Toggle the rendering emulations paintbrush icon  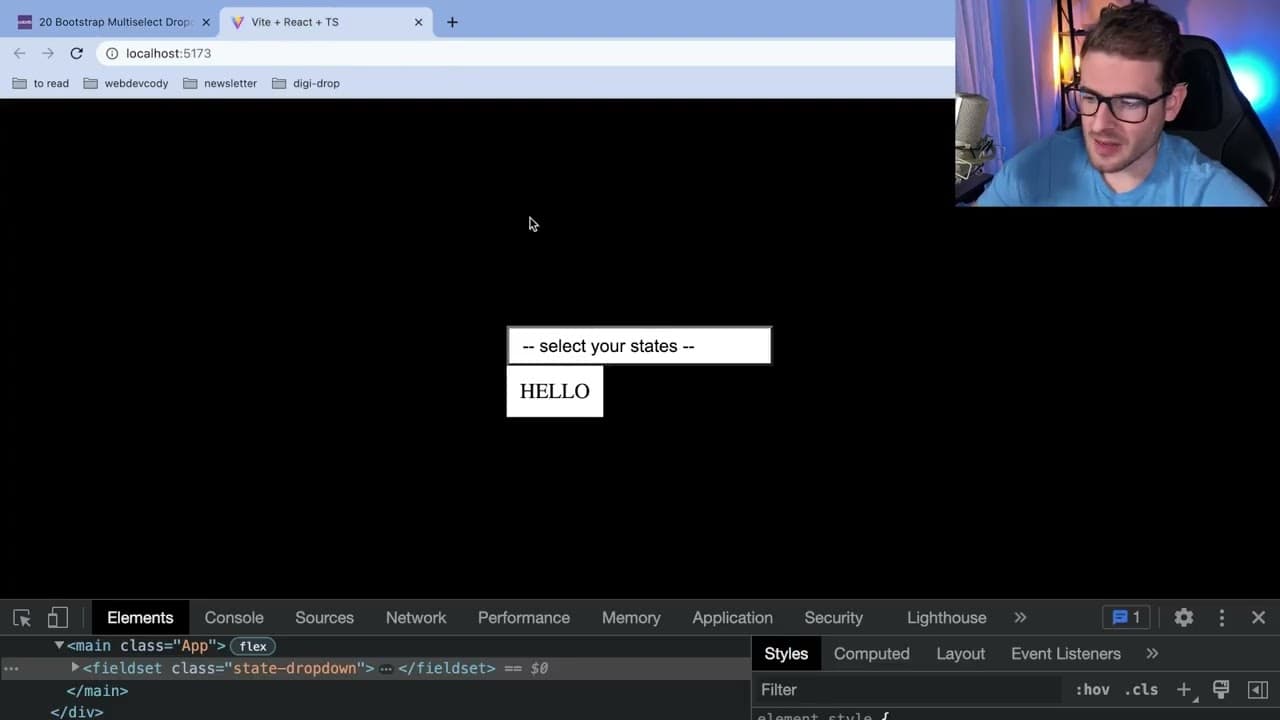coord(1221,689)
